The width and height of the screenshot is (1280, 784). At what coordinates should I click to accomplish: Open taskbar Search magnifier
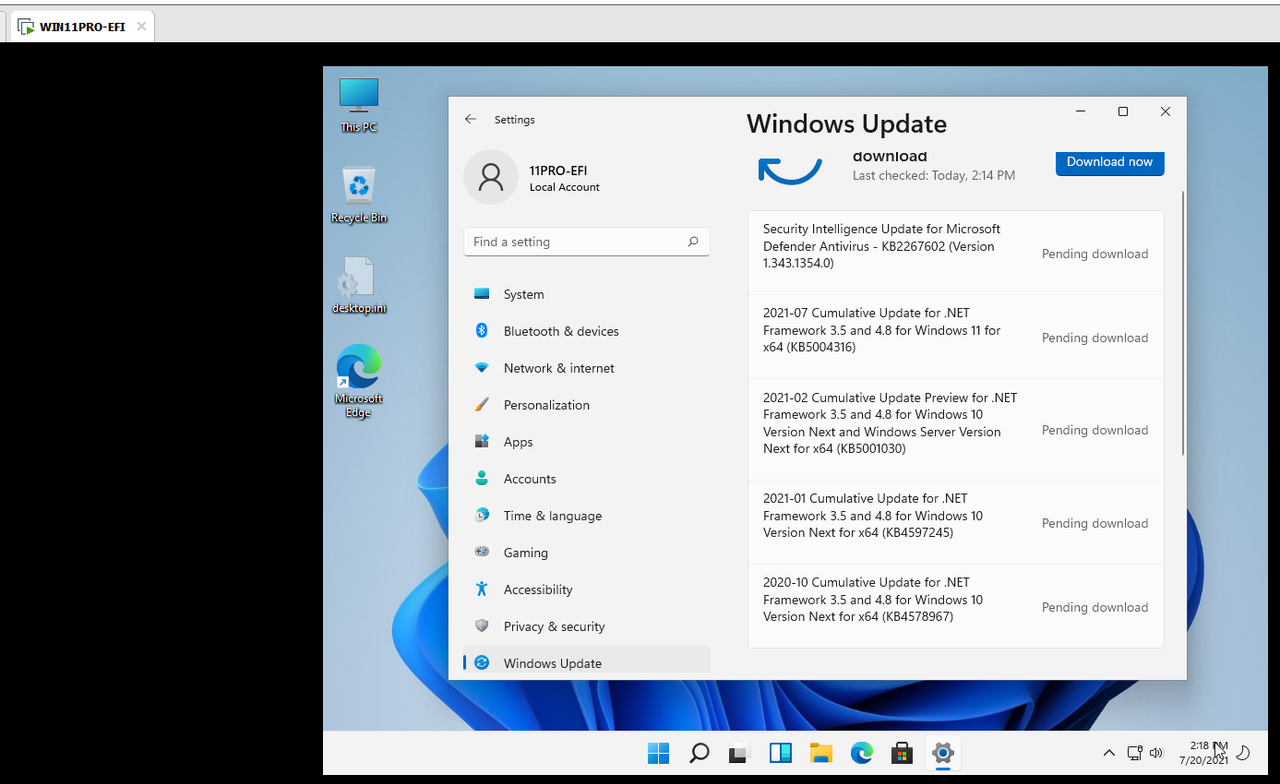699,753
